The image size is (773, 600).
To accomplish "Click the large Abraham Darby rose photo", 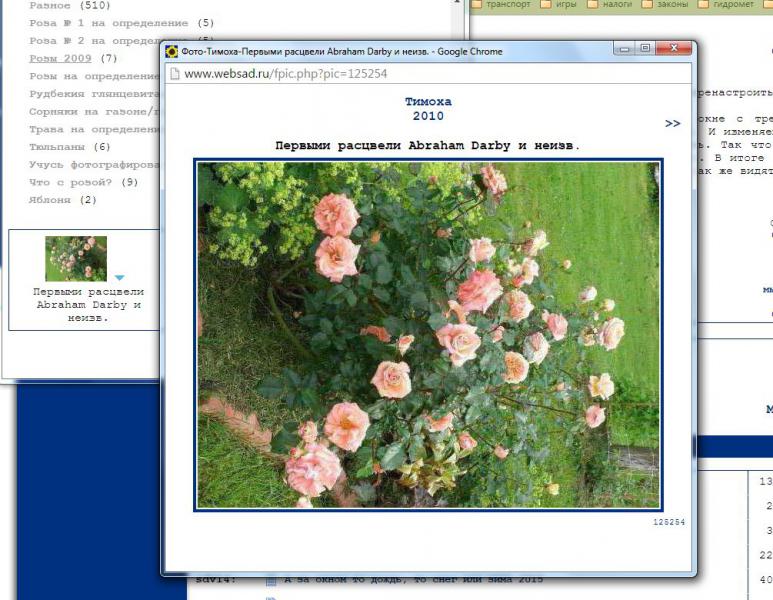I will point(428,335).
